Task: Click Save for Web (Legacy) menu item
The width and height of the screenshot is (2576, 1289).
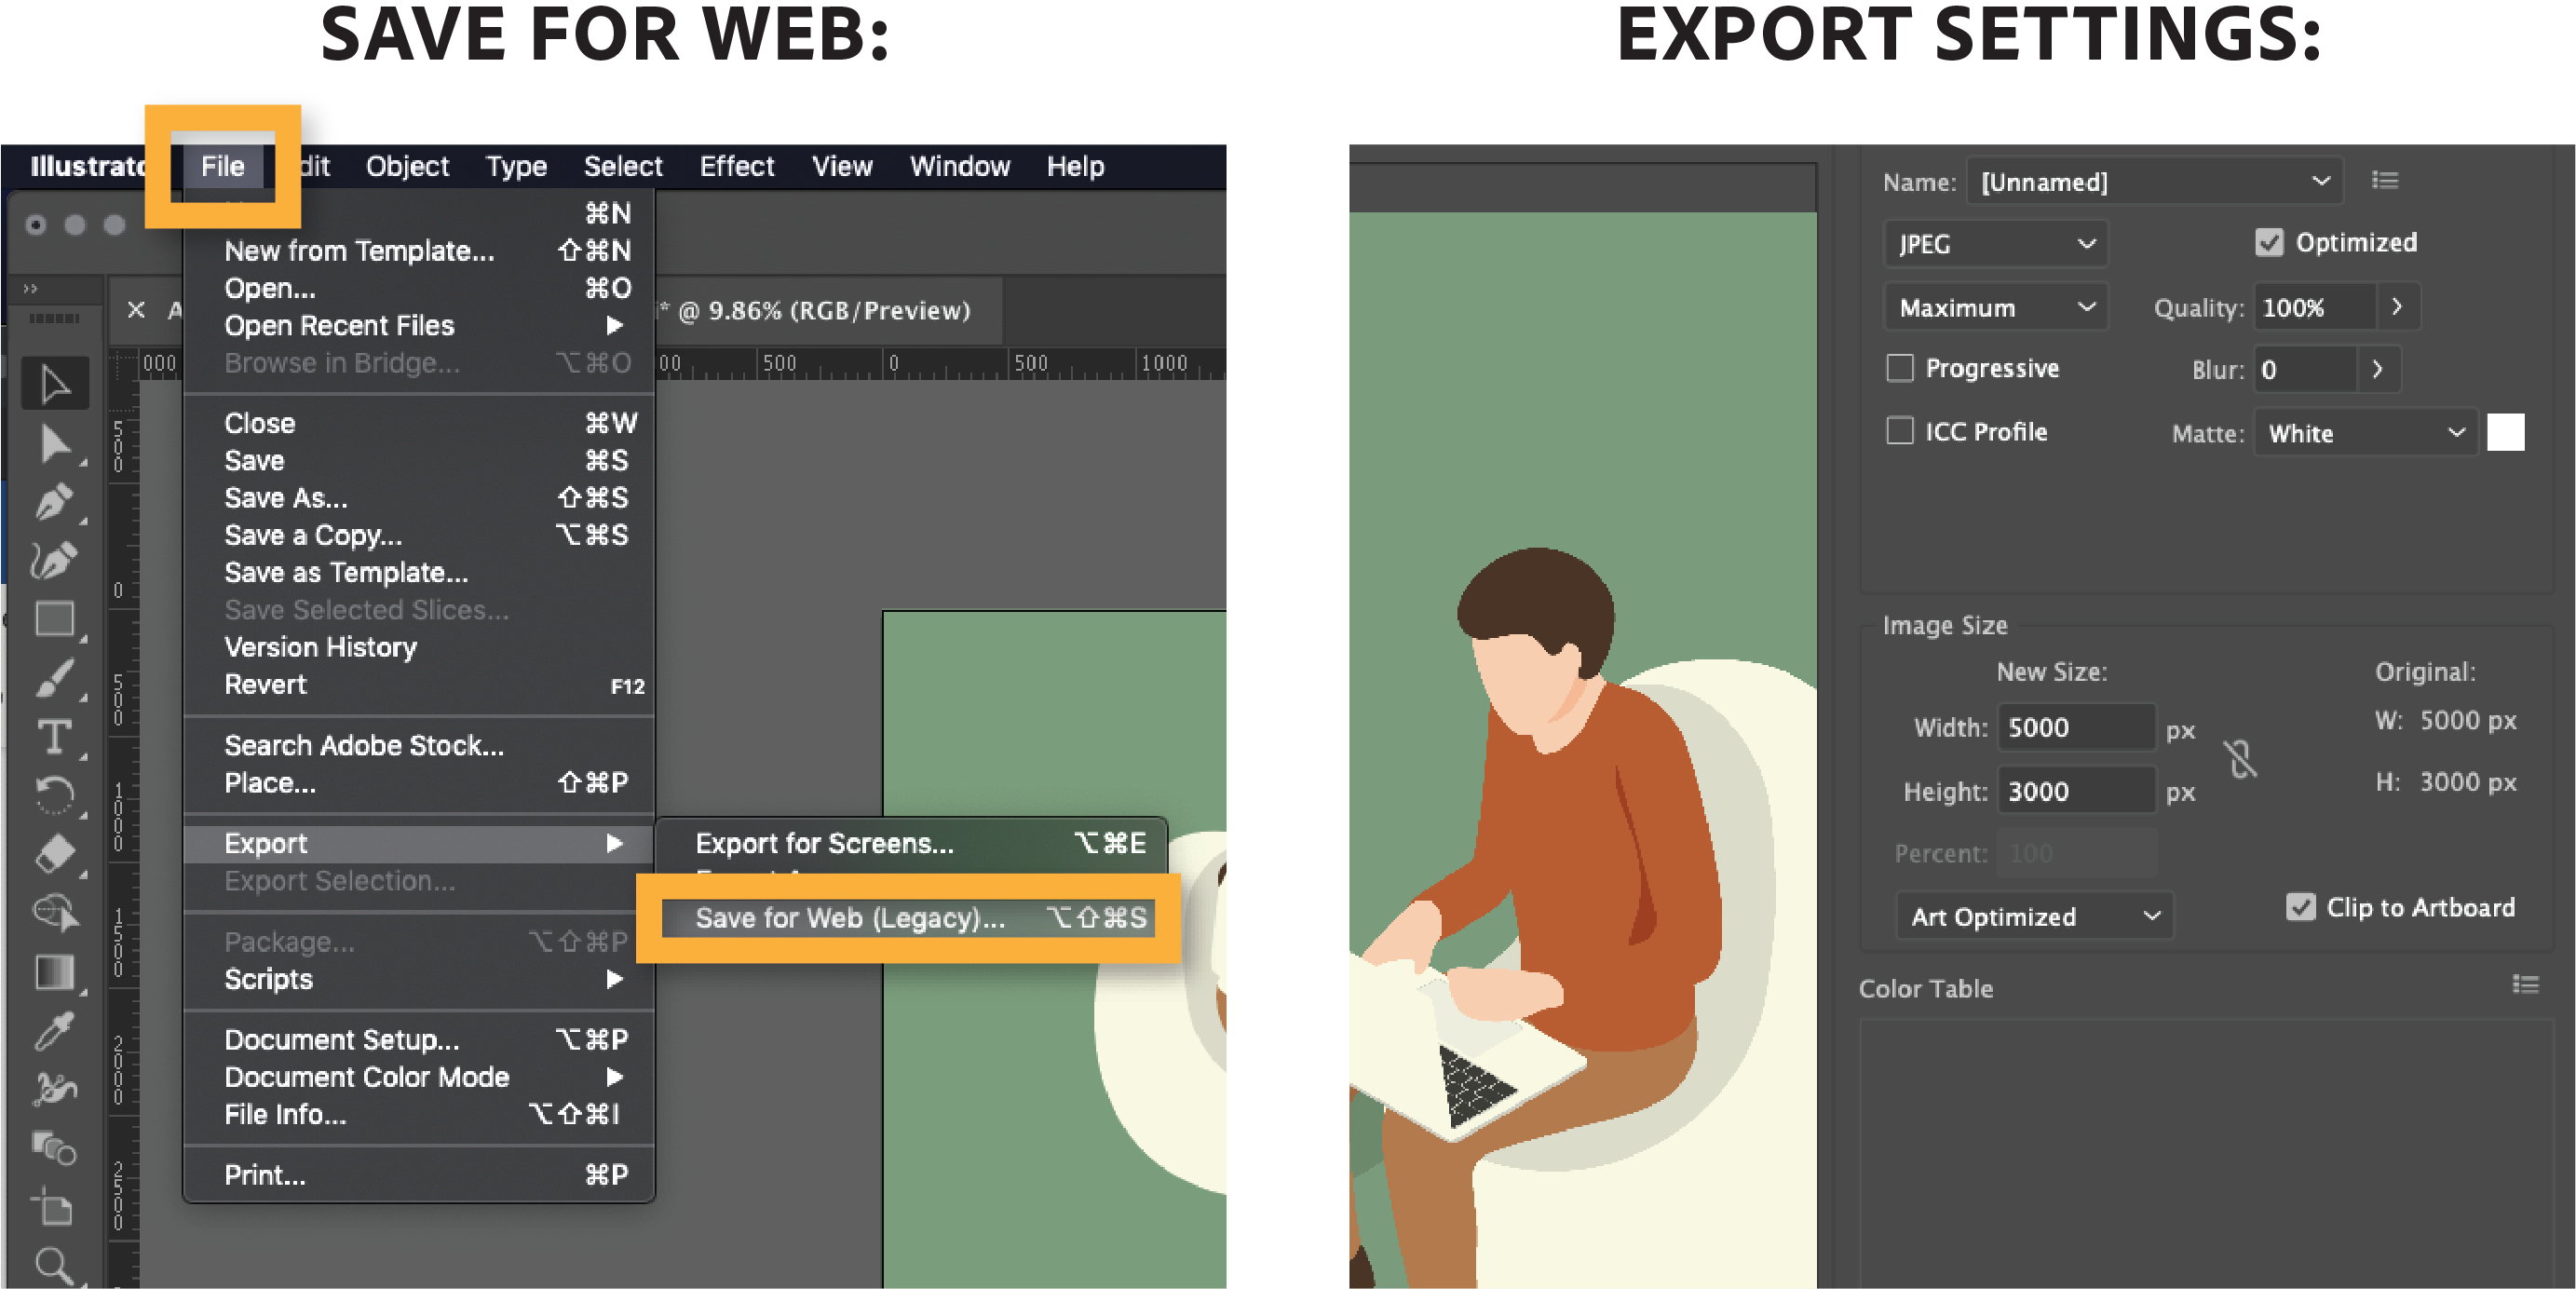Action: (850, 918)
